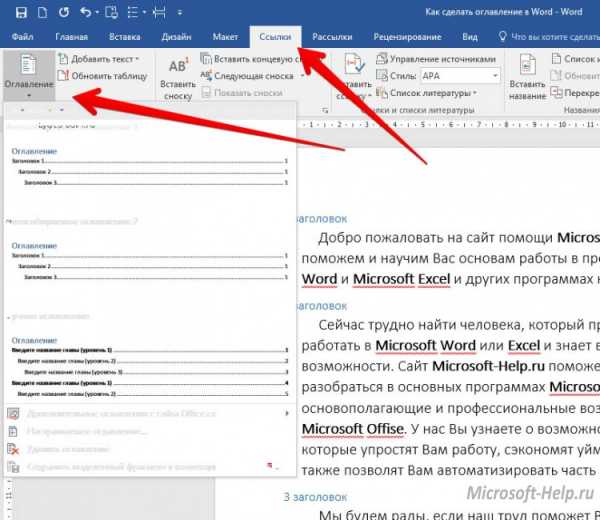
Task: Click the Следующая сноска icon
Action: 206,75
